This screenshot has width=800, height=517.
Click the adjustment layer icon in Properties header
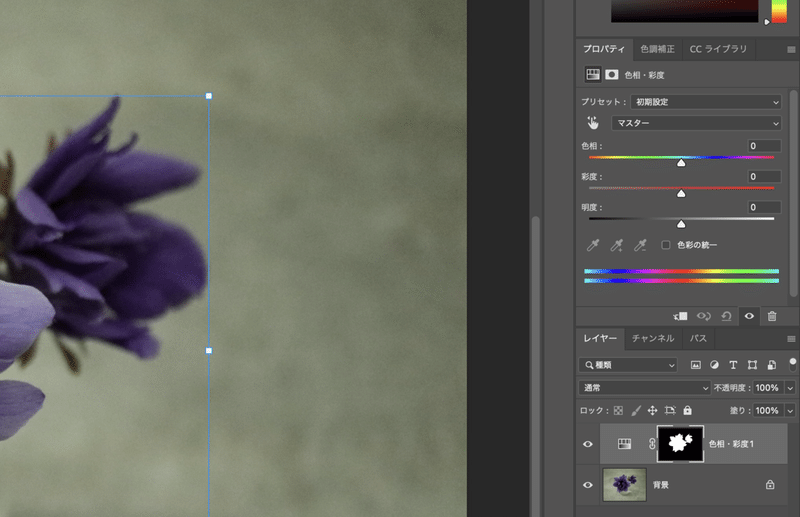coord(593,75)
